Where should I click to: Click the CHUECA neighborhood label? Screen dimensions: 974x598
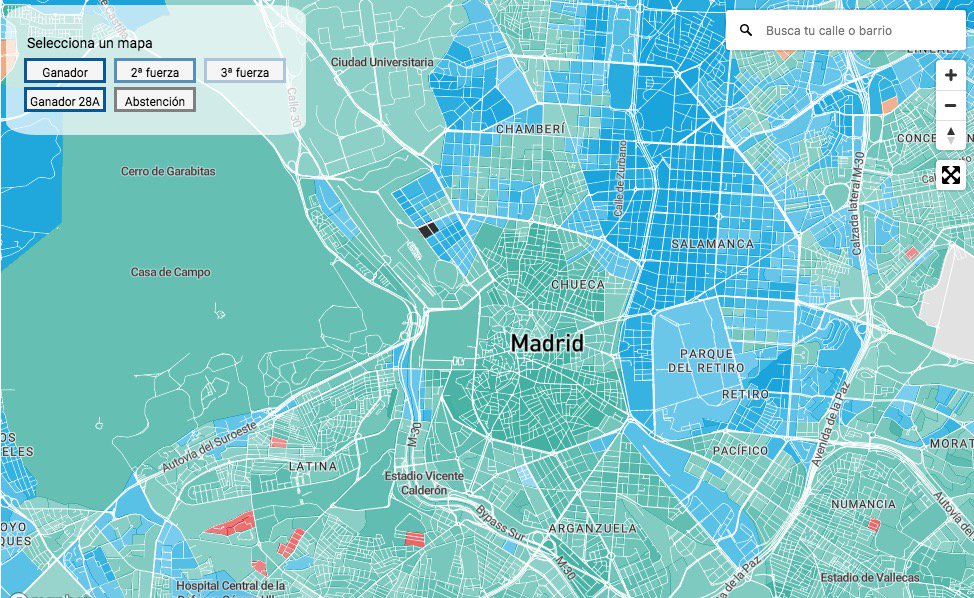click(578, 284)
